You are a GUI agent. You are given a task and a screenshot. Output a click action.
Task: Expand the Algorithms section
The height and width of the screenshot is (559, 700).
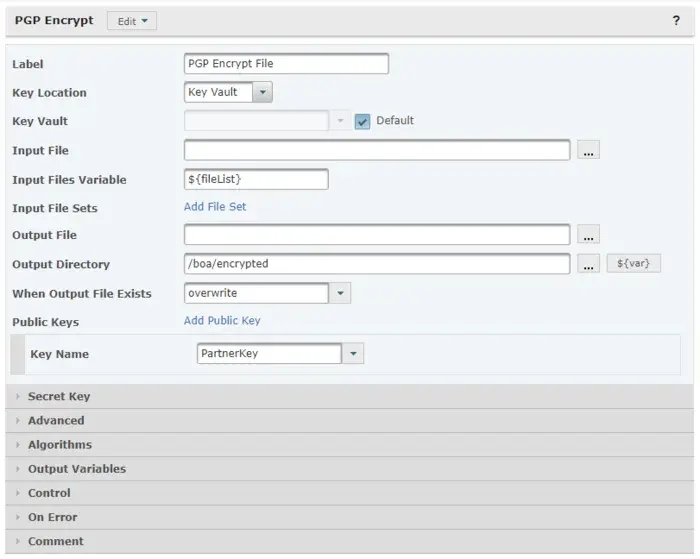[x=350, y=445]
